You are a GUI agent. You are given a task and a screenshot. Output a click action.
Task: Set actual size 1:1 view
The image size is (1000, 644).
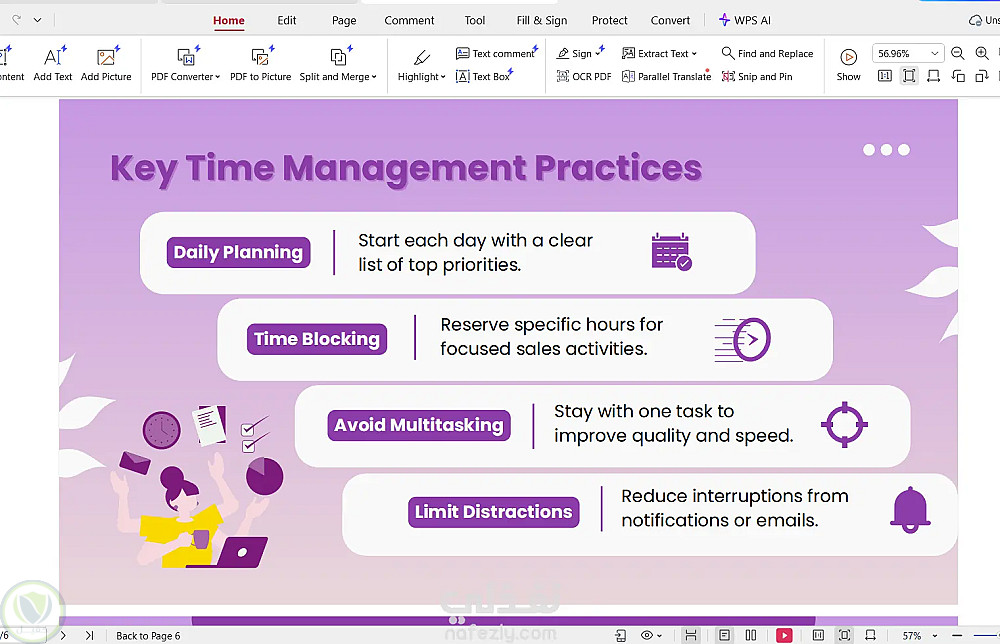coord(885,77)
